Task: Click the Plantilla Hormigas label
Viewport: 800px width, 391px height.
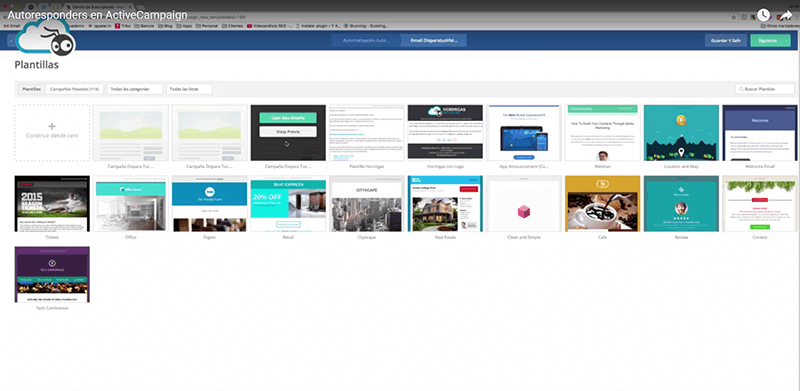Action: click(367, 166)
